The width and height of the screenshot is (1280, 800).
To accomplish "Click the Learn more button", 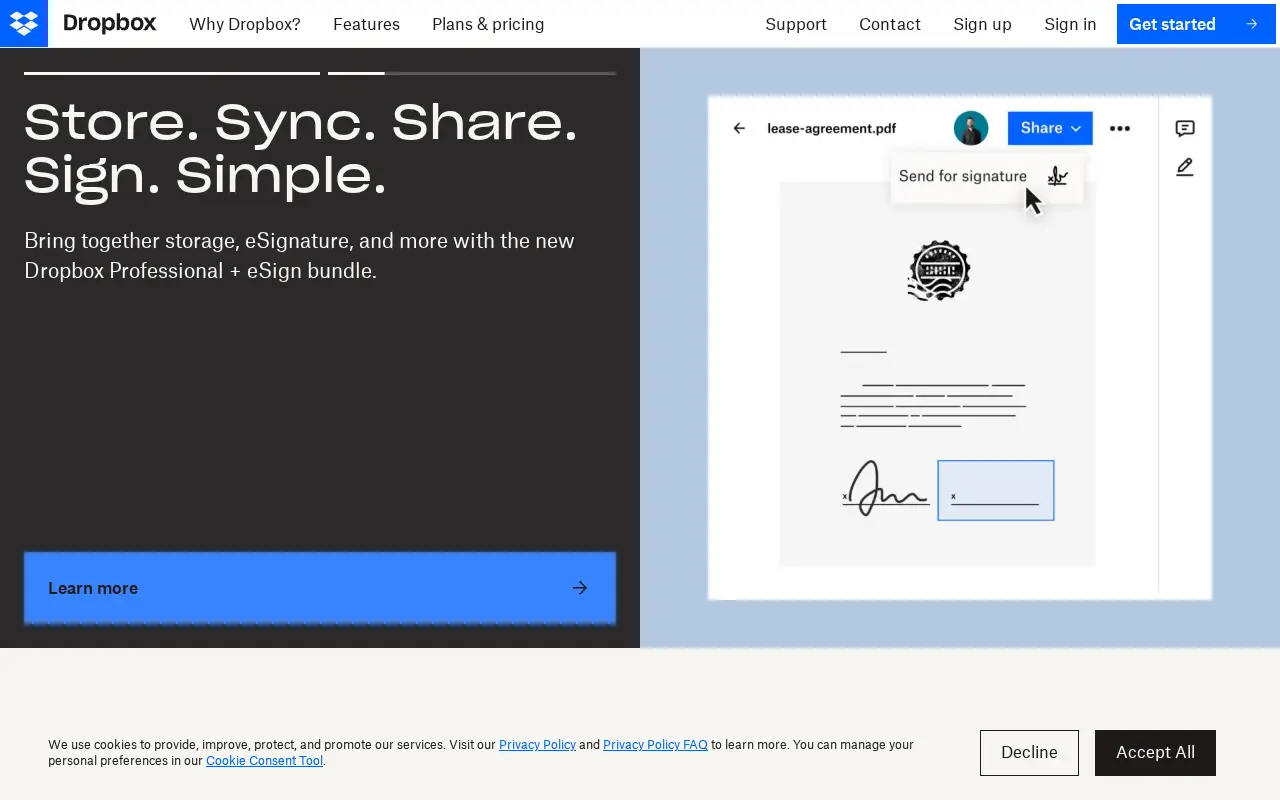I will [x=320, y=588].
